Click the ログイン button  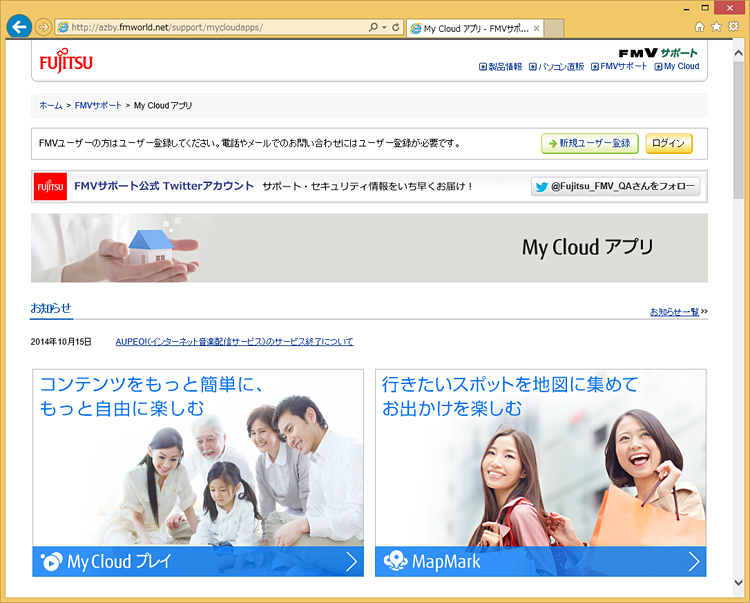coord(668,143)
